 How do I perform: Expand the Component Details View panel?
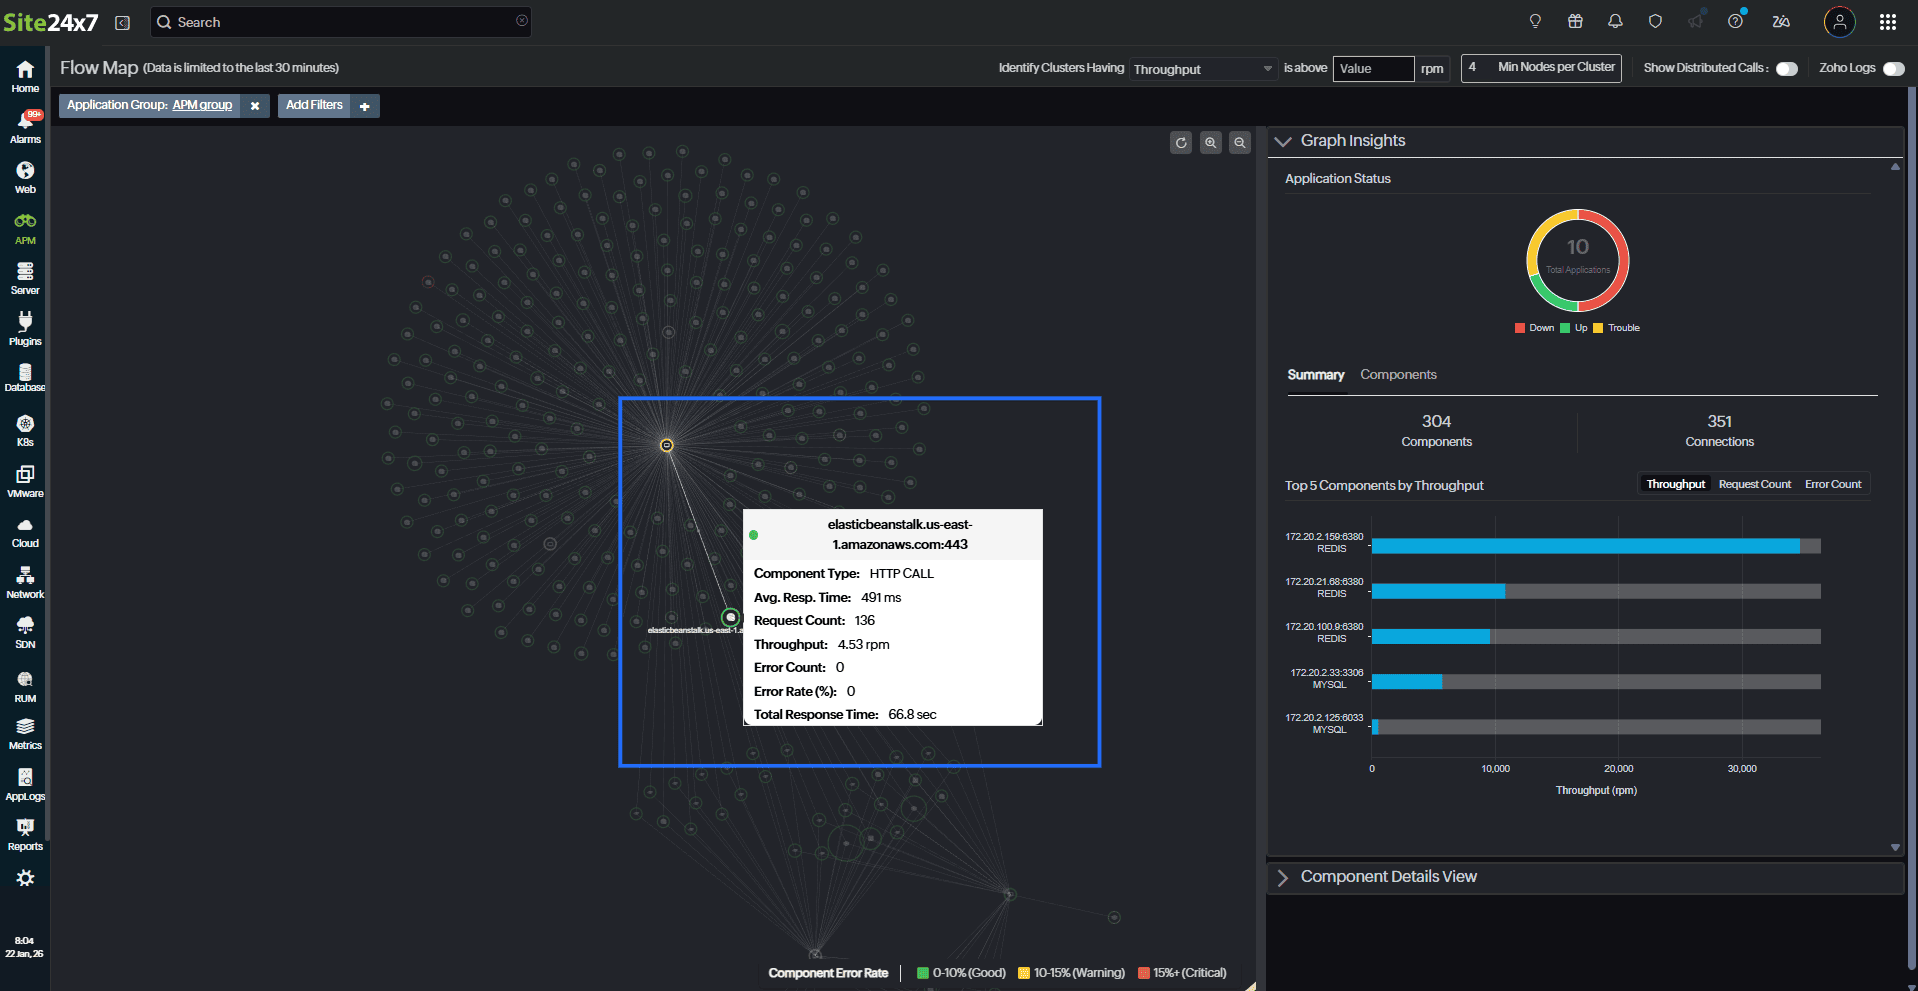point(1283,877)
